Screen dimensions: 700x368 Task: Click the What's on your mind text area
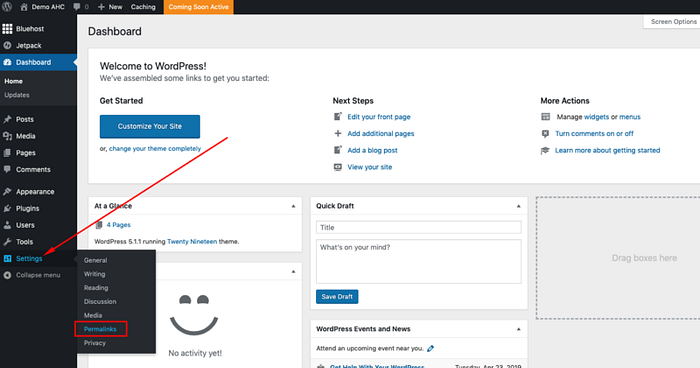(419, 262)
